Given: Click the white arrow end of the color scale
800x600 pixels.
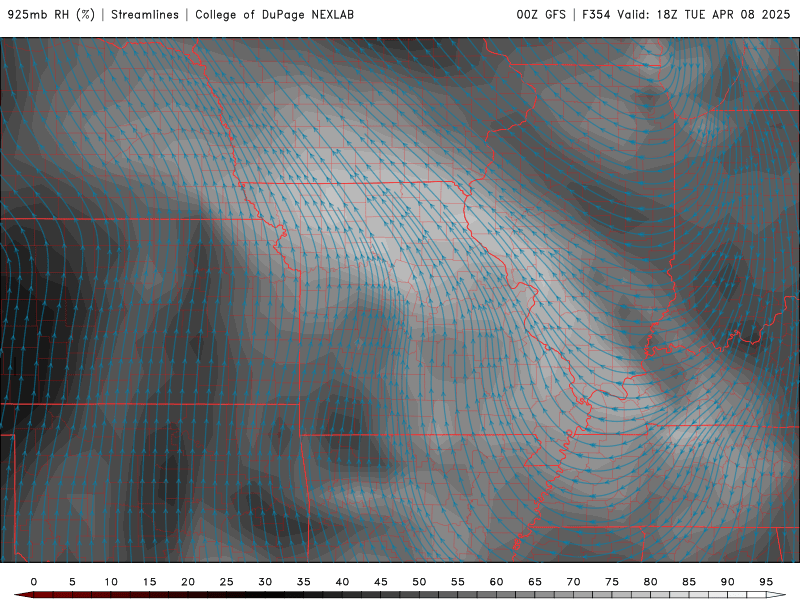Looking at the screenshot, I should coord(777,595).
